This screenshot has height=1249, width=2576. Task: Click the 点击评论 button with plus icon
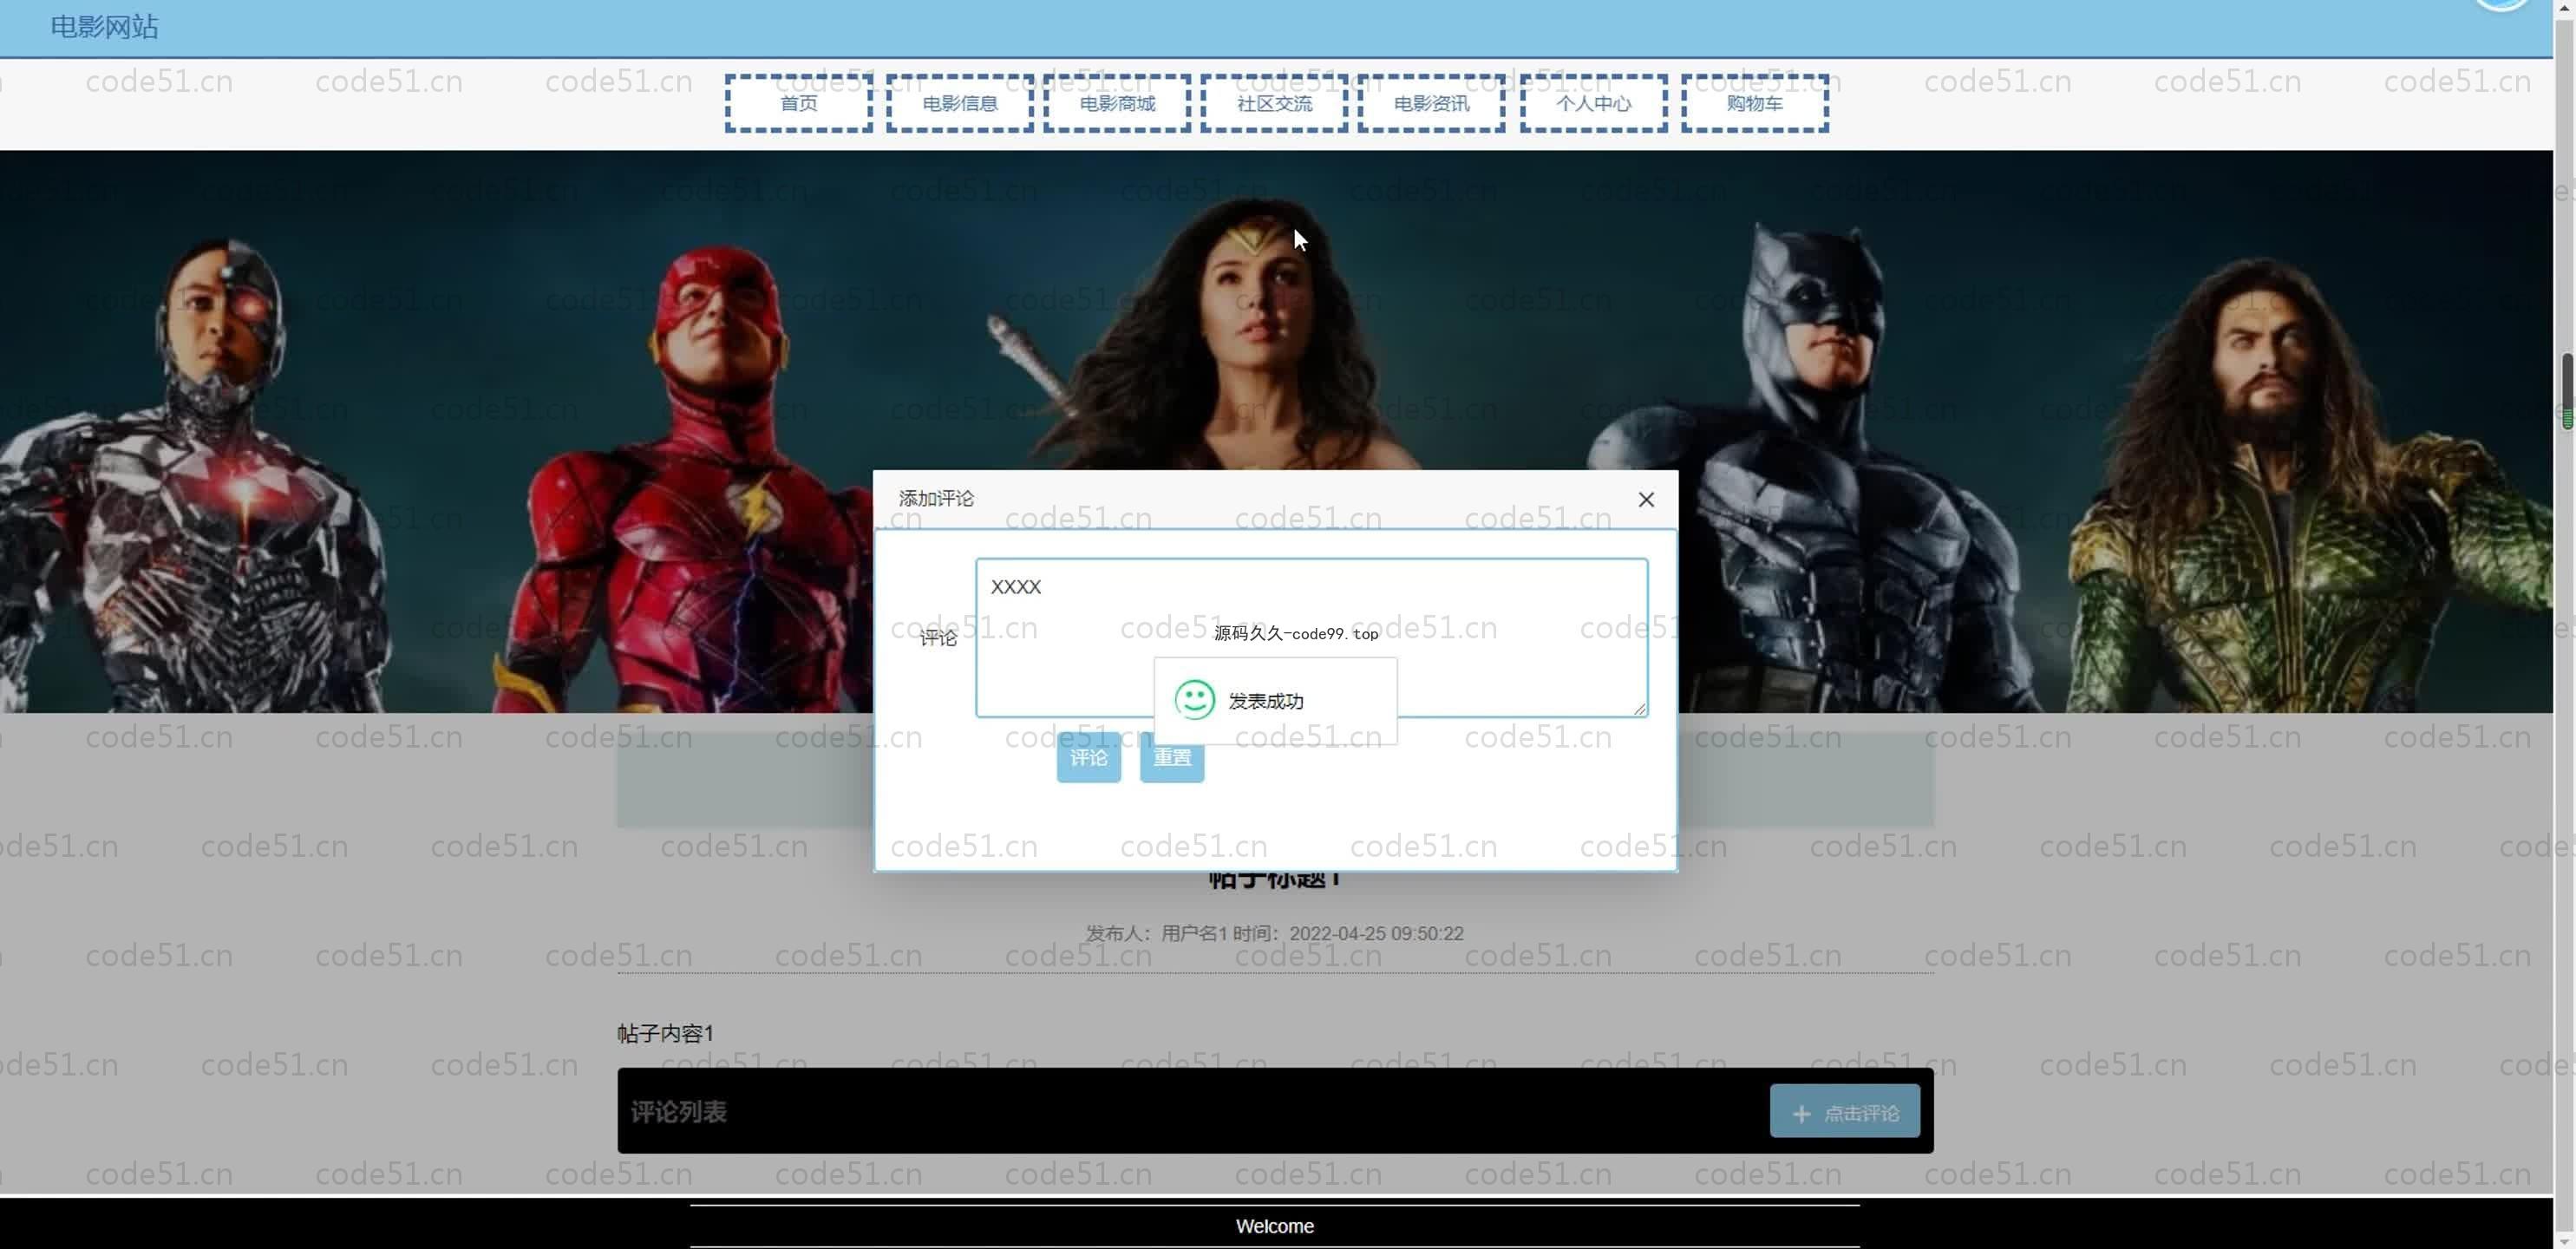pyautogui.click(x=1844, y=1112)
